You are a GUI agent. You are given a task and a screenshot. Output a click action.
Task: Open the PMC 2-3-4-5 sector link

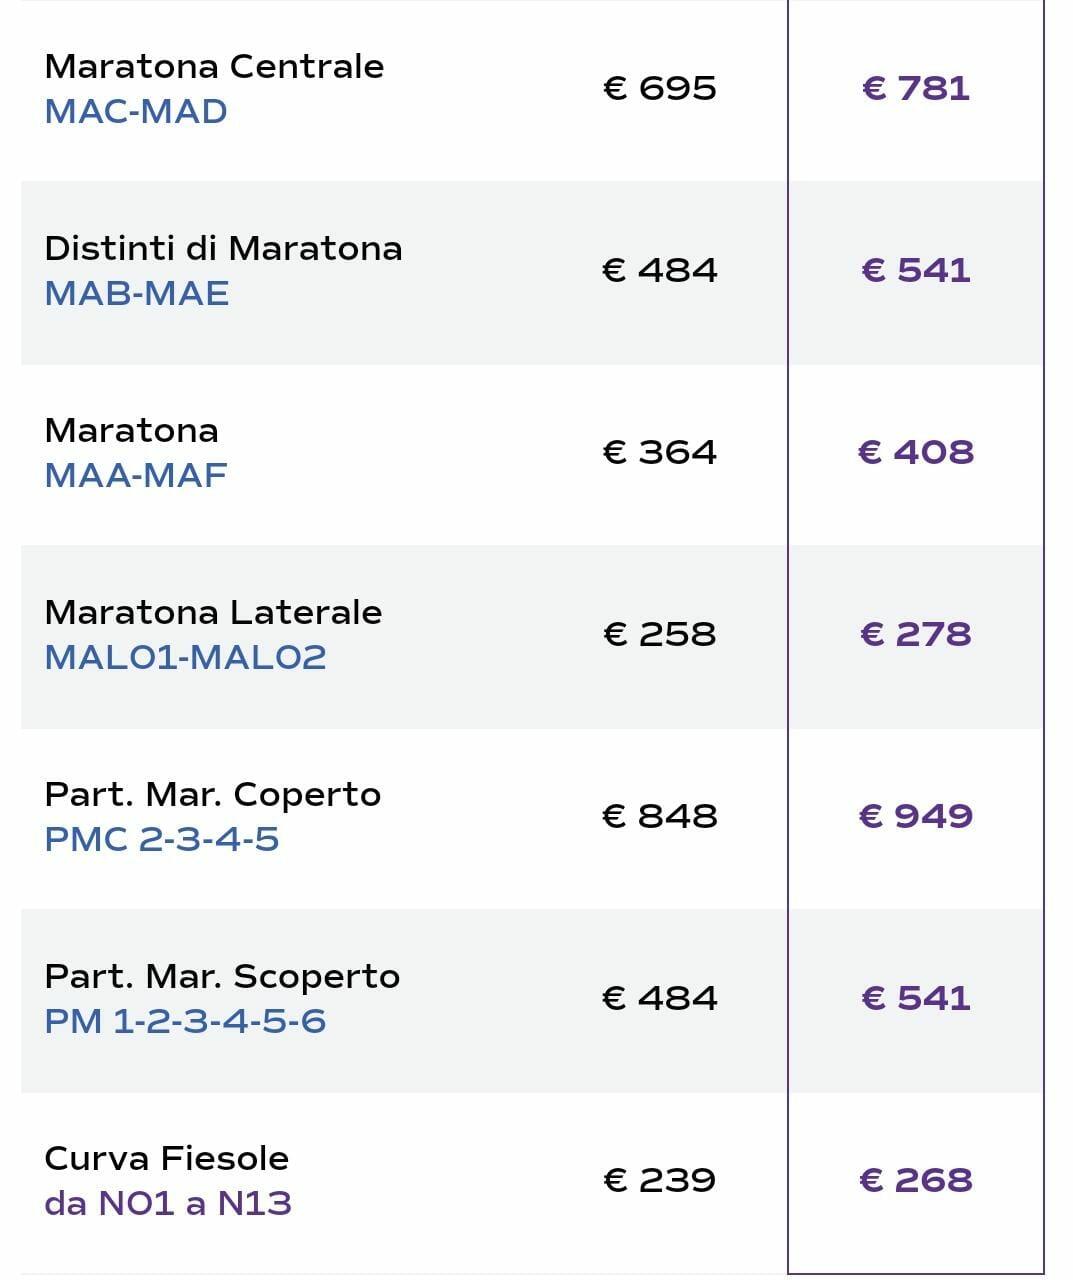coord(162,839)
